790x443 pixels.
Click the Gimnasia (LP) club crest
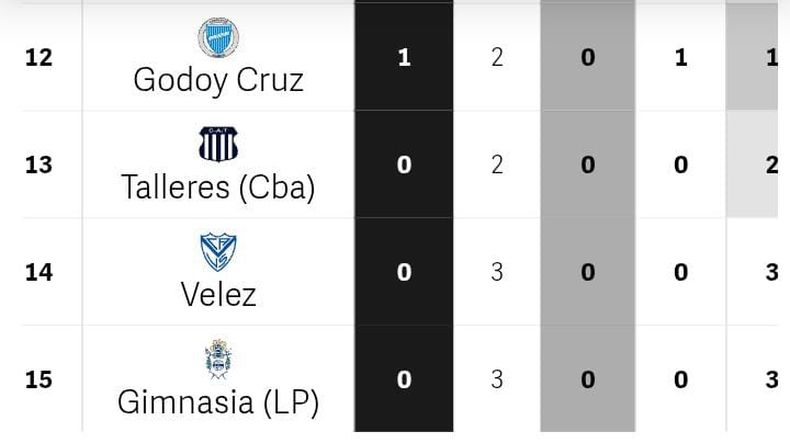[x=218, y=359]
